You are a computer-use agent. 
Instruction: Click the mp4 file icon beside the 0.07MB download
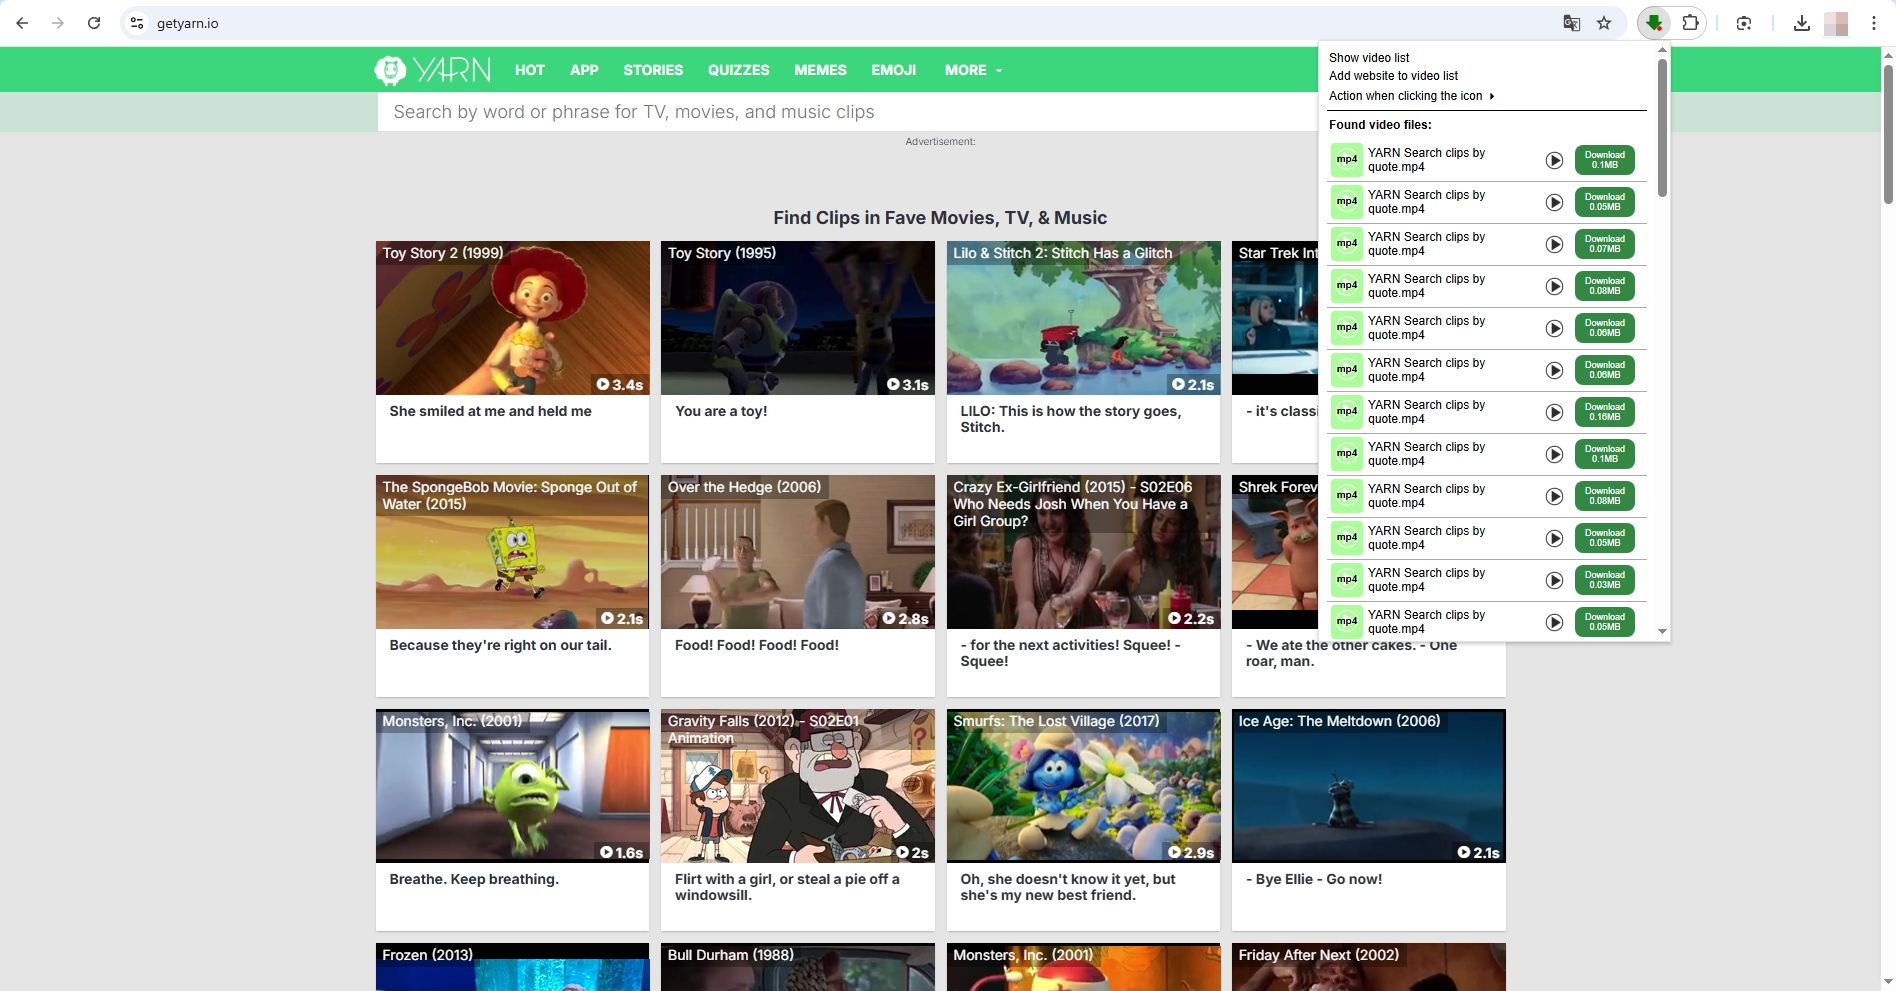click(x=1347, y=244)
